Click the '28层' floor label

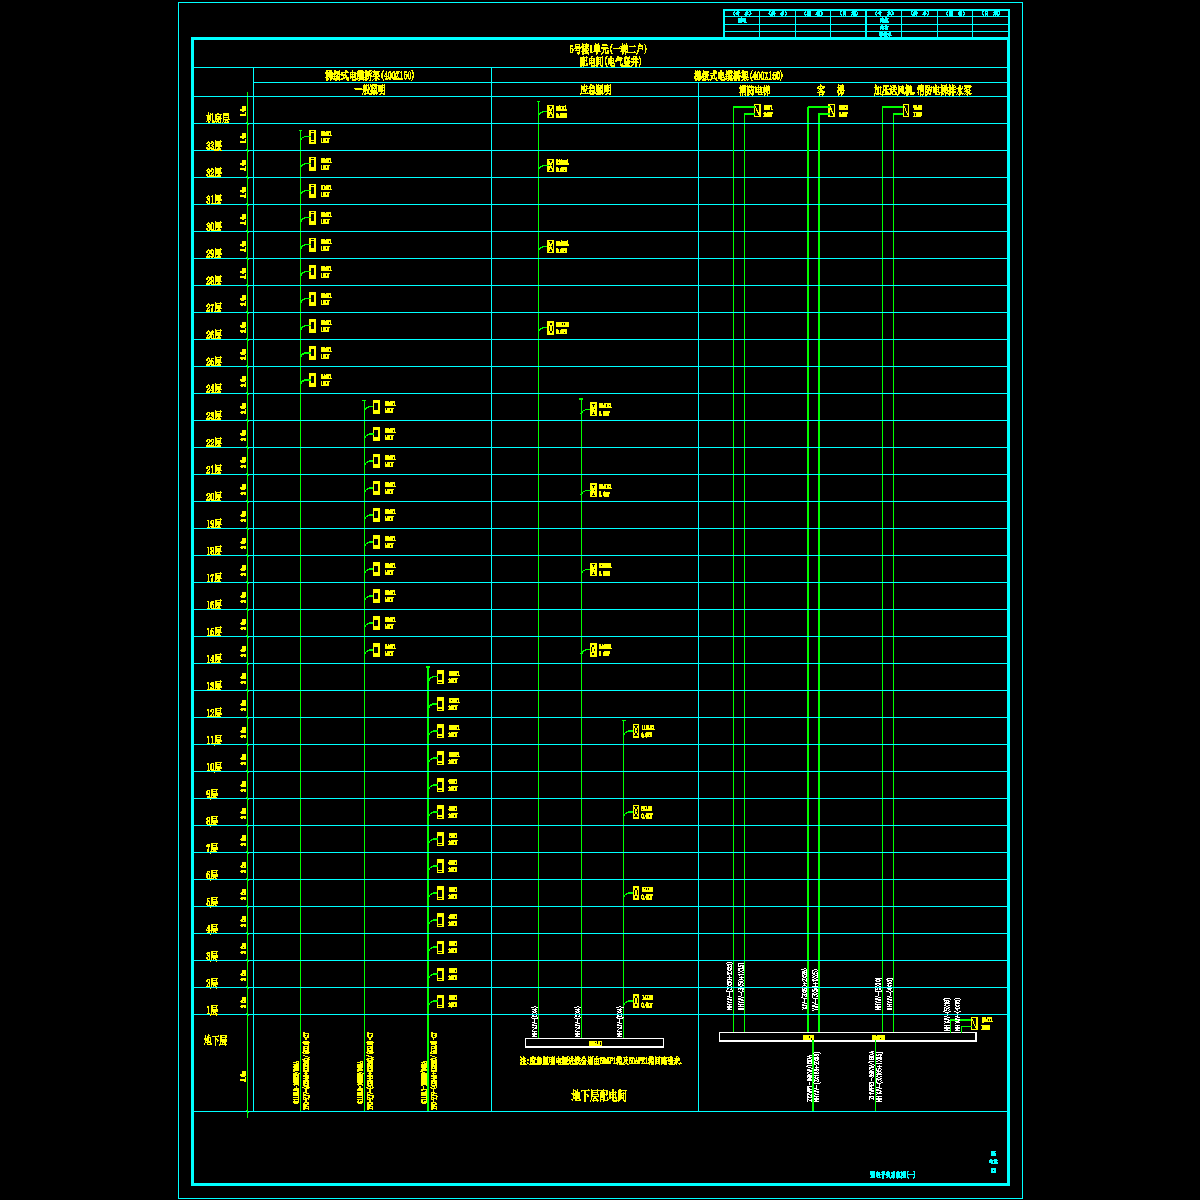click(x=214, y=280)
